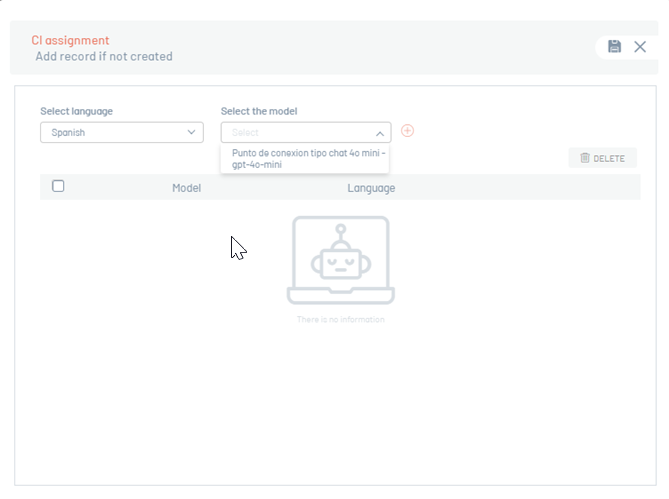Image resolution: width=669 pixels, height=499 pixels.
Task: Click the 'Select the model' field label
Action: point(259,111)
